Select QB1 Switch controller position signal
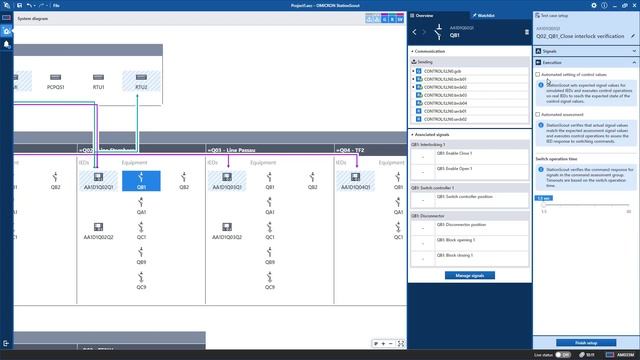This screenshot has height=360, width=640. click(470, 200)
